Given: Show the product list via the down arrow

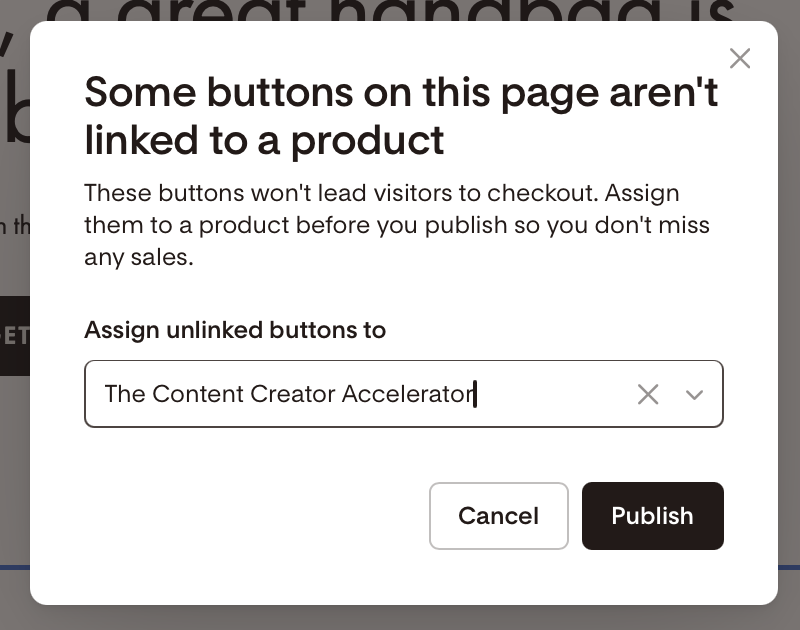Looking at the screenshot, I should [x=694, y=394].
